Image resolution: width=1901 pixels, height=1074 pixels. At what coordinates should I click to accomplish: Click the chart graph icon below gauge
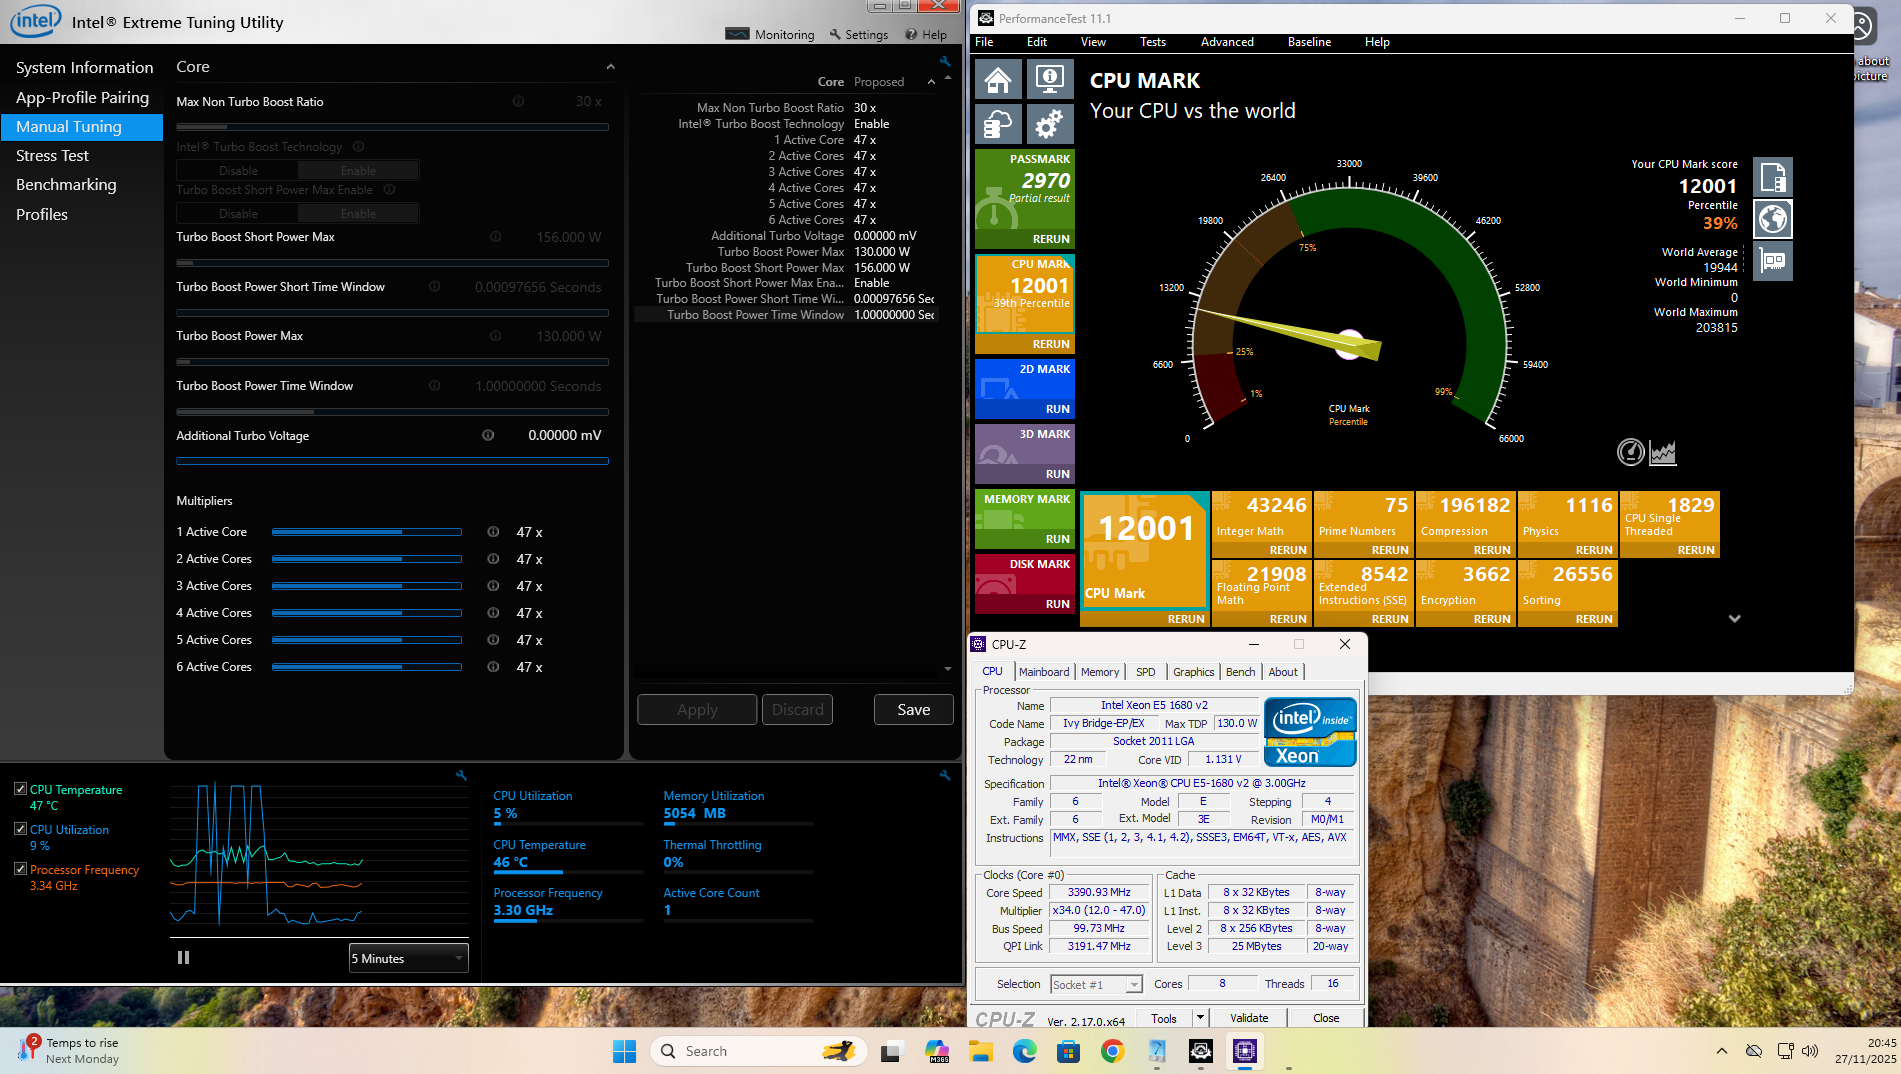[x=1662, y=453]
